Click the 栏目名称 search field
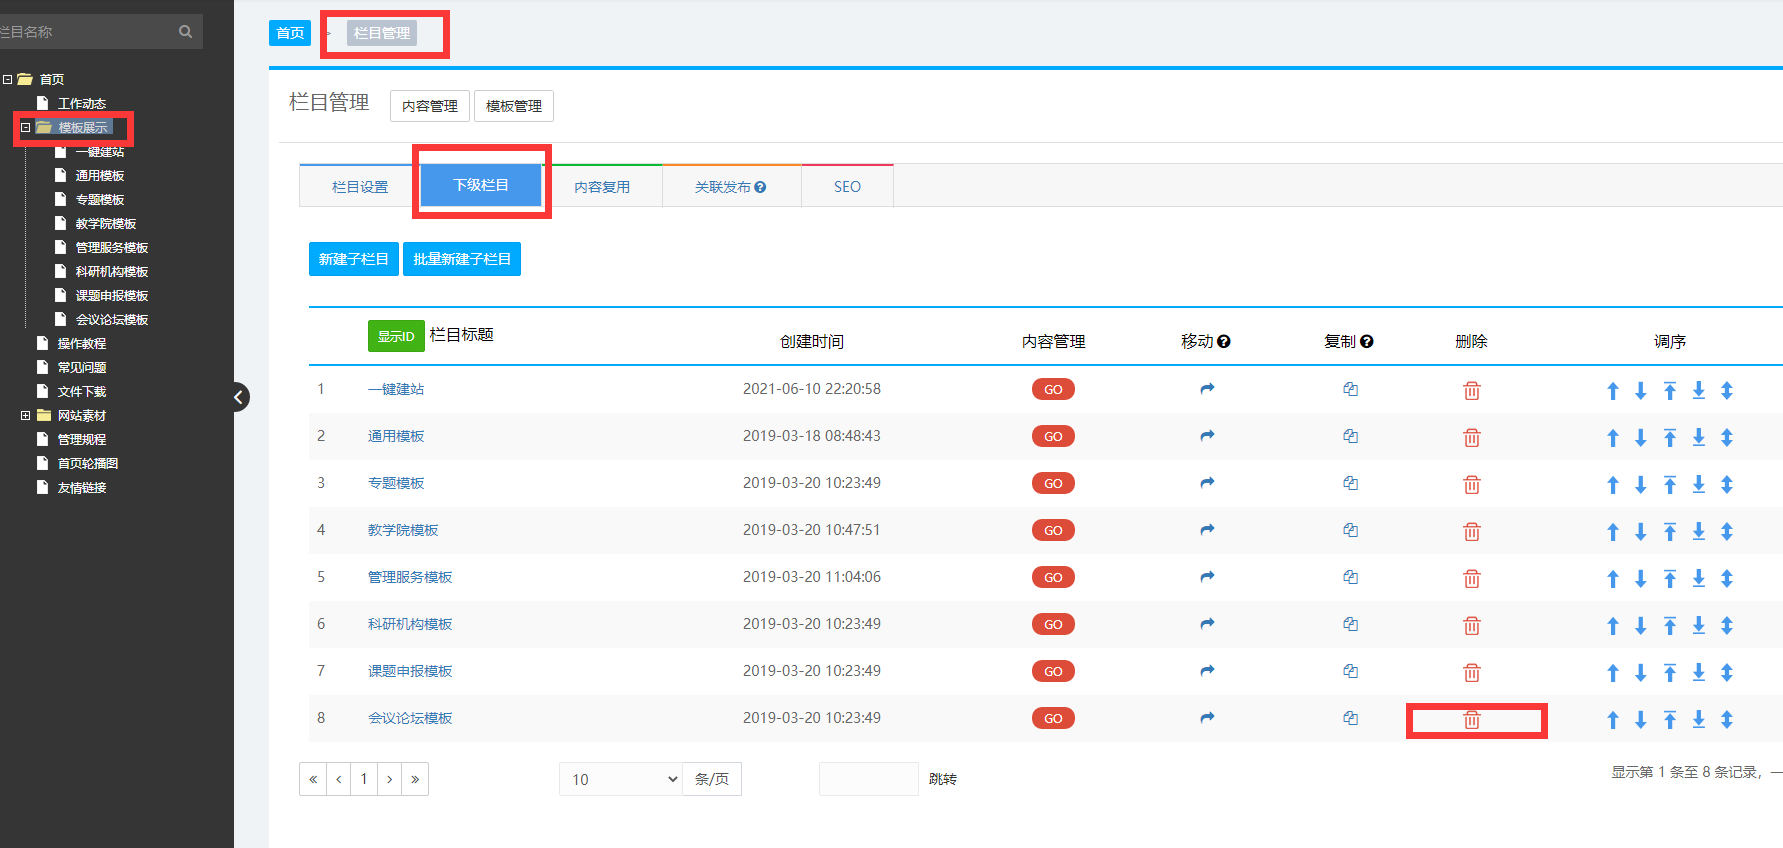 [88, 32]
